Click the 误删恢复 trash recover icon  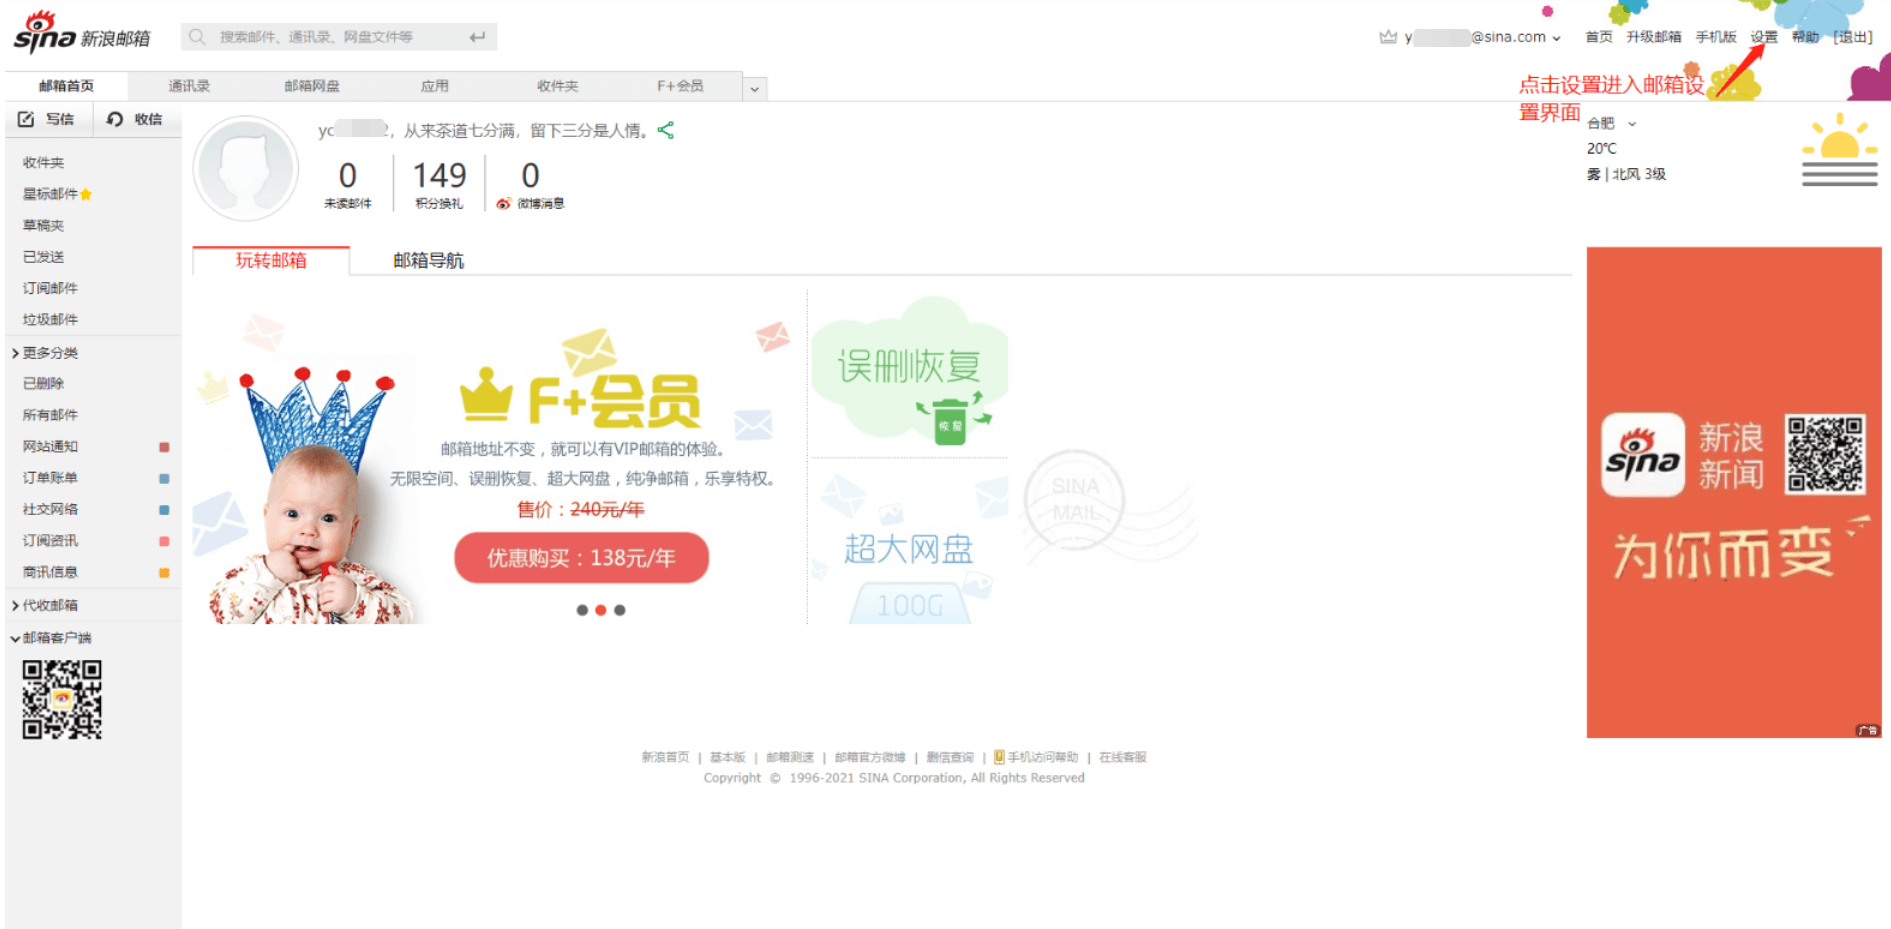(951, 420)
